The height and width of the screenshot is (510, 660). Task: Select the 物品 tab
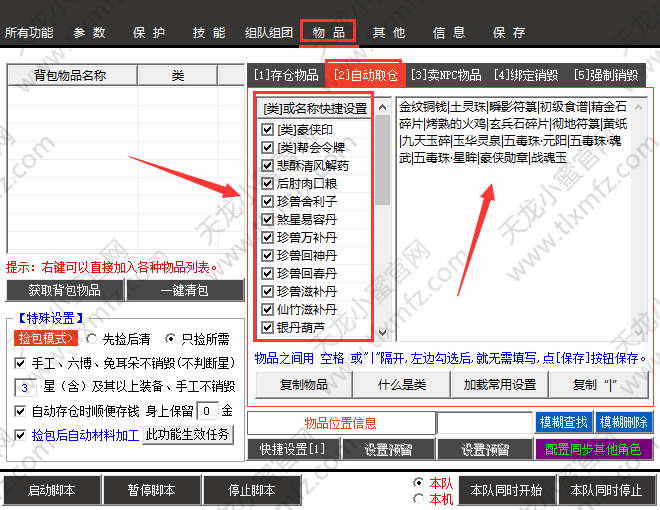tap(328, 32)
